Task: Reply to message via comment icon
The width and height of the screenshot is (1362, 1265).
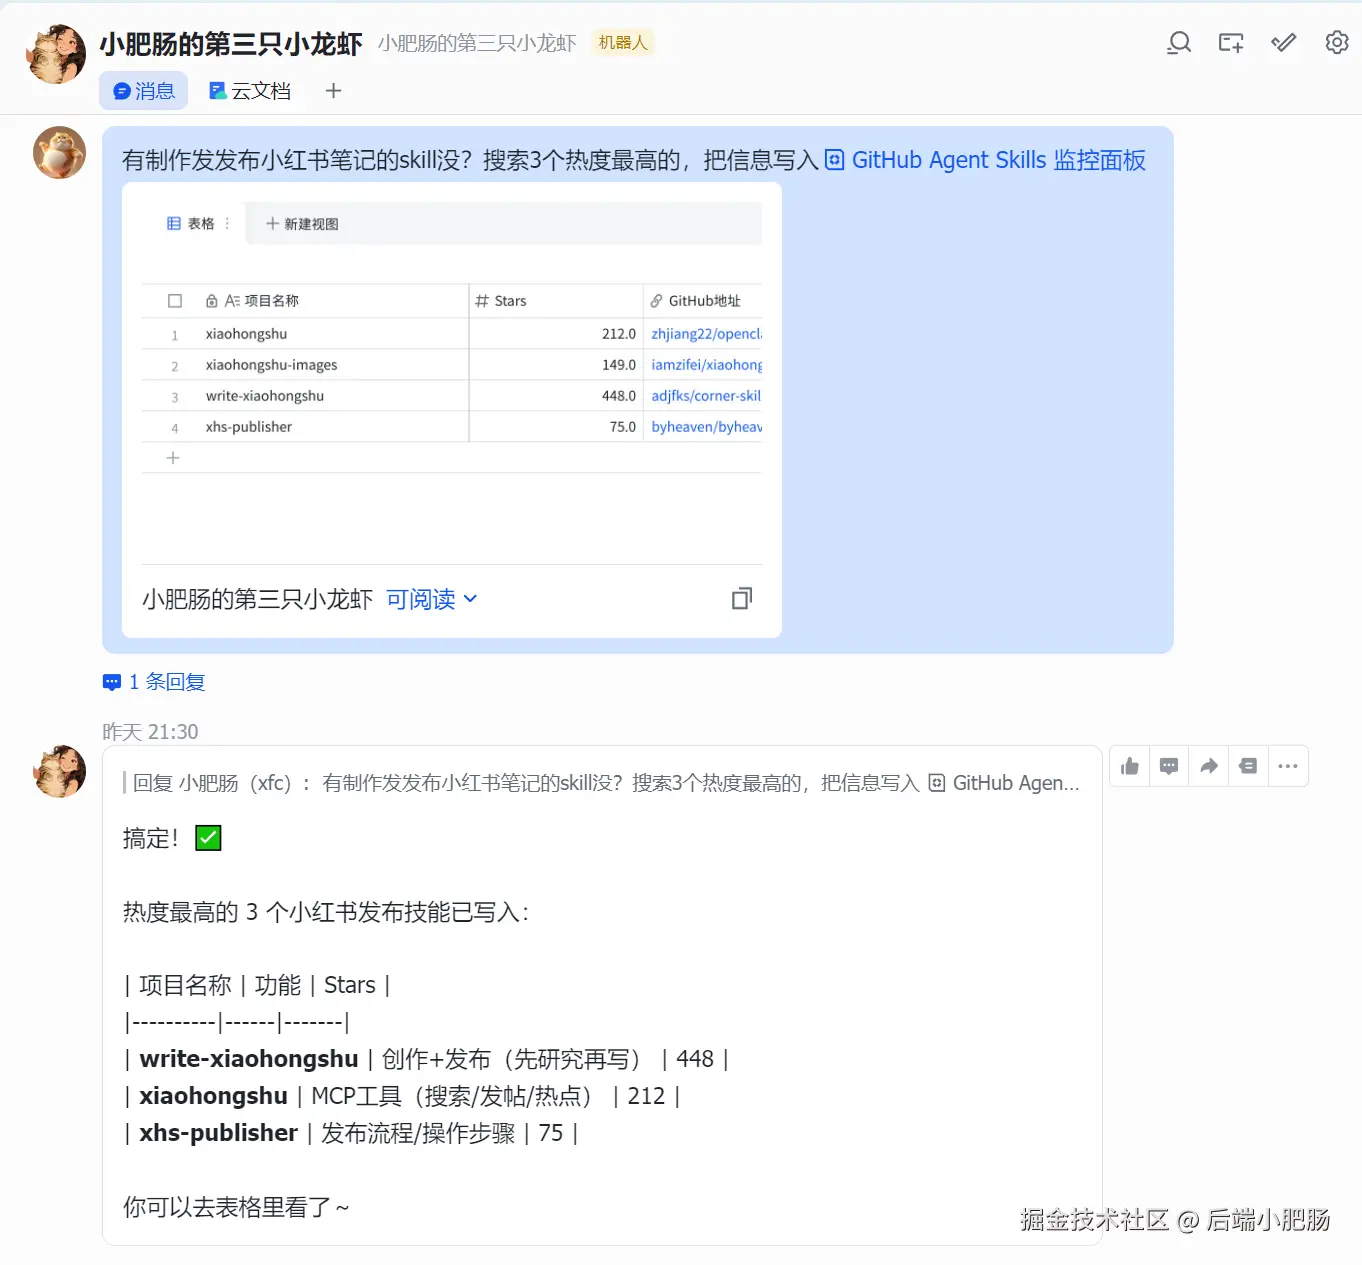Action: [1169, 766]
